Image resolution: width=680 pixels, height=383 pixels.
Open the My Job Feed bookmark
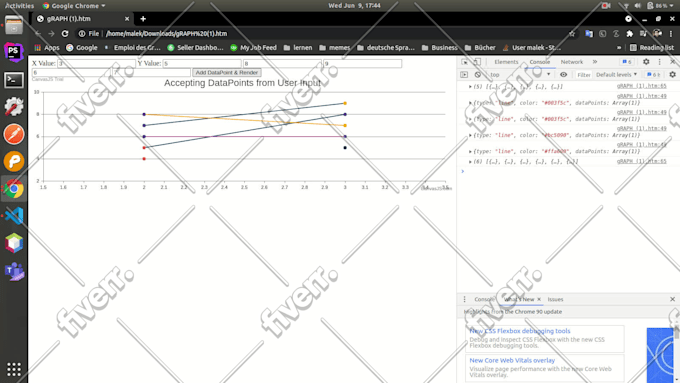coord(253,48)
